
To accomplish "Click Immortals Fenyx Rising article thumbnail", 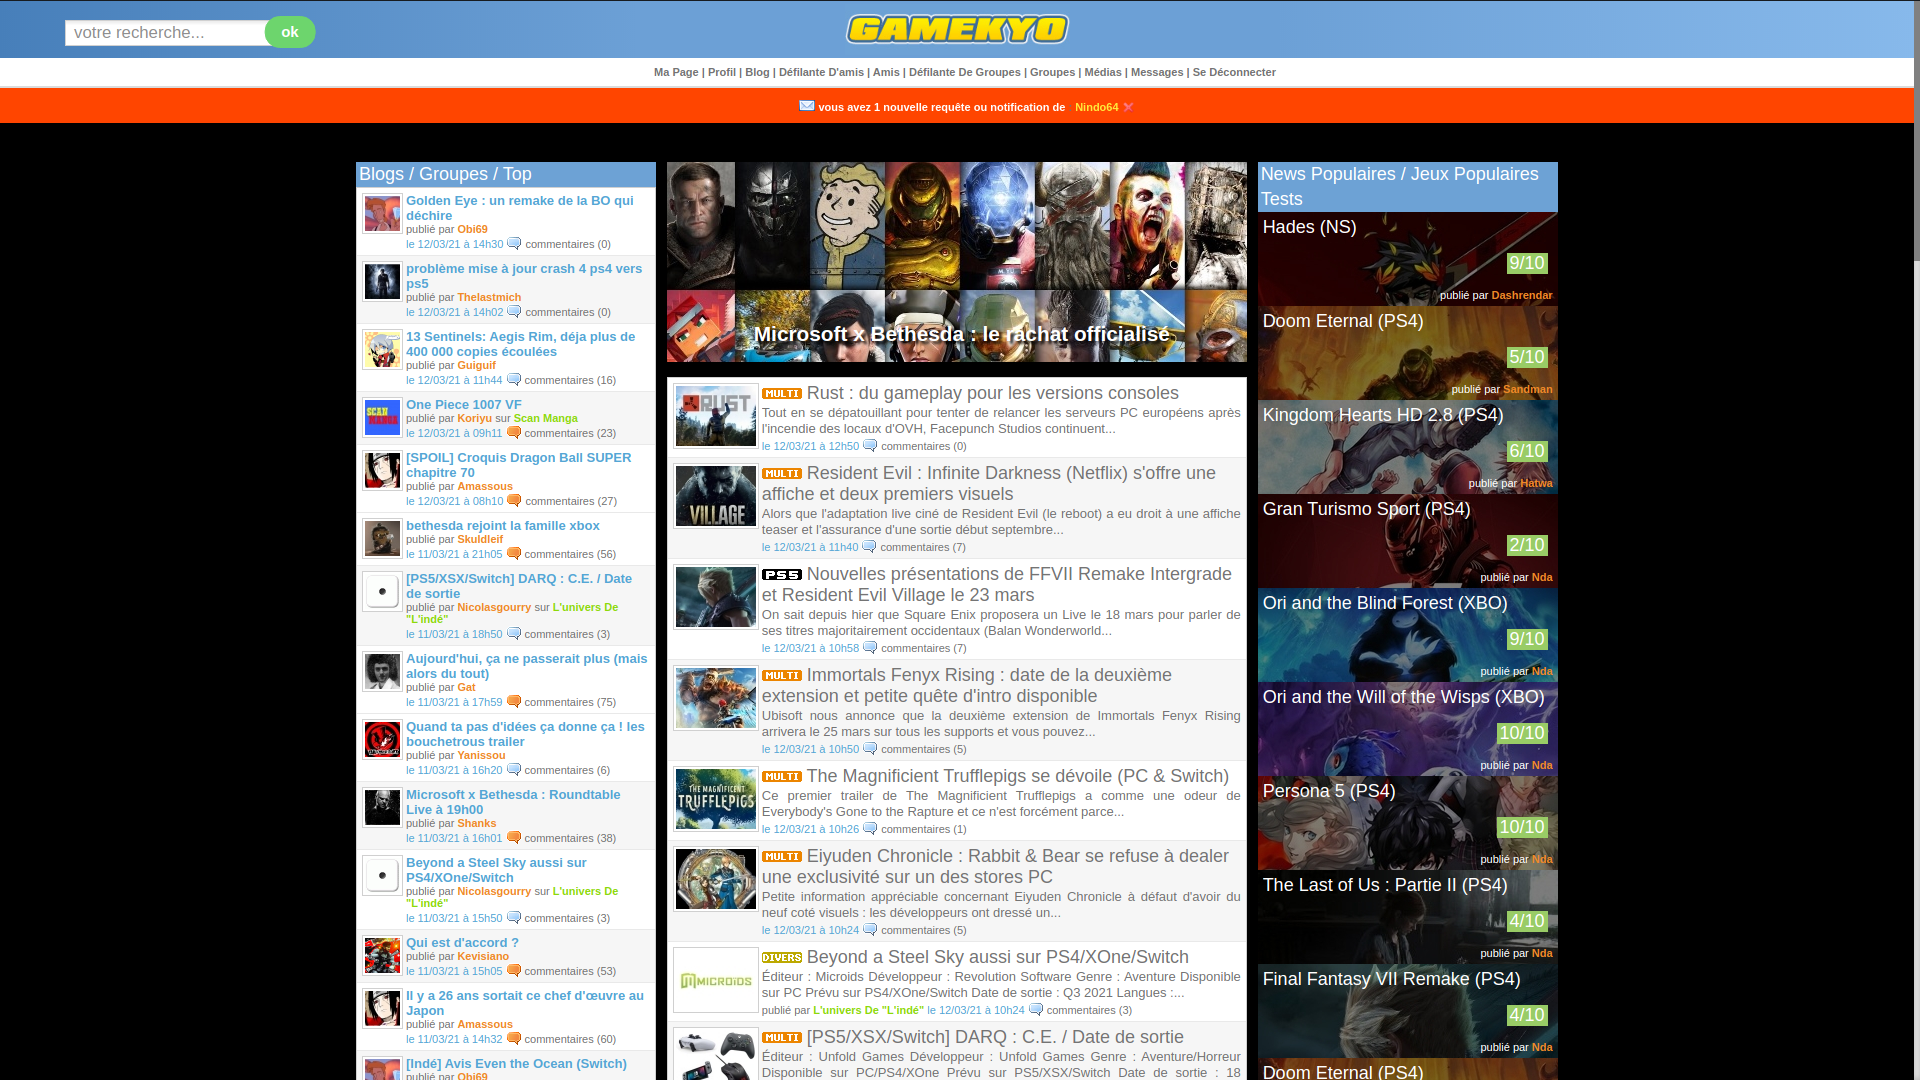I will coord(715,698).
